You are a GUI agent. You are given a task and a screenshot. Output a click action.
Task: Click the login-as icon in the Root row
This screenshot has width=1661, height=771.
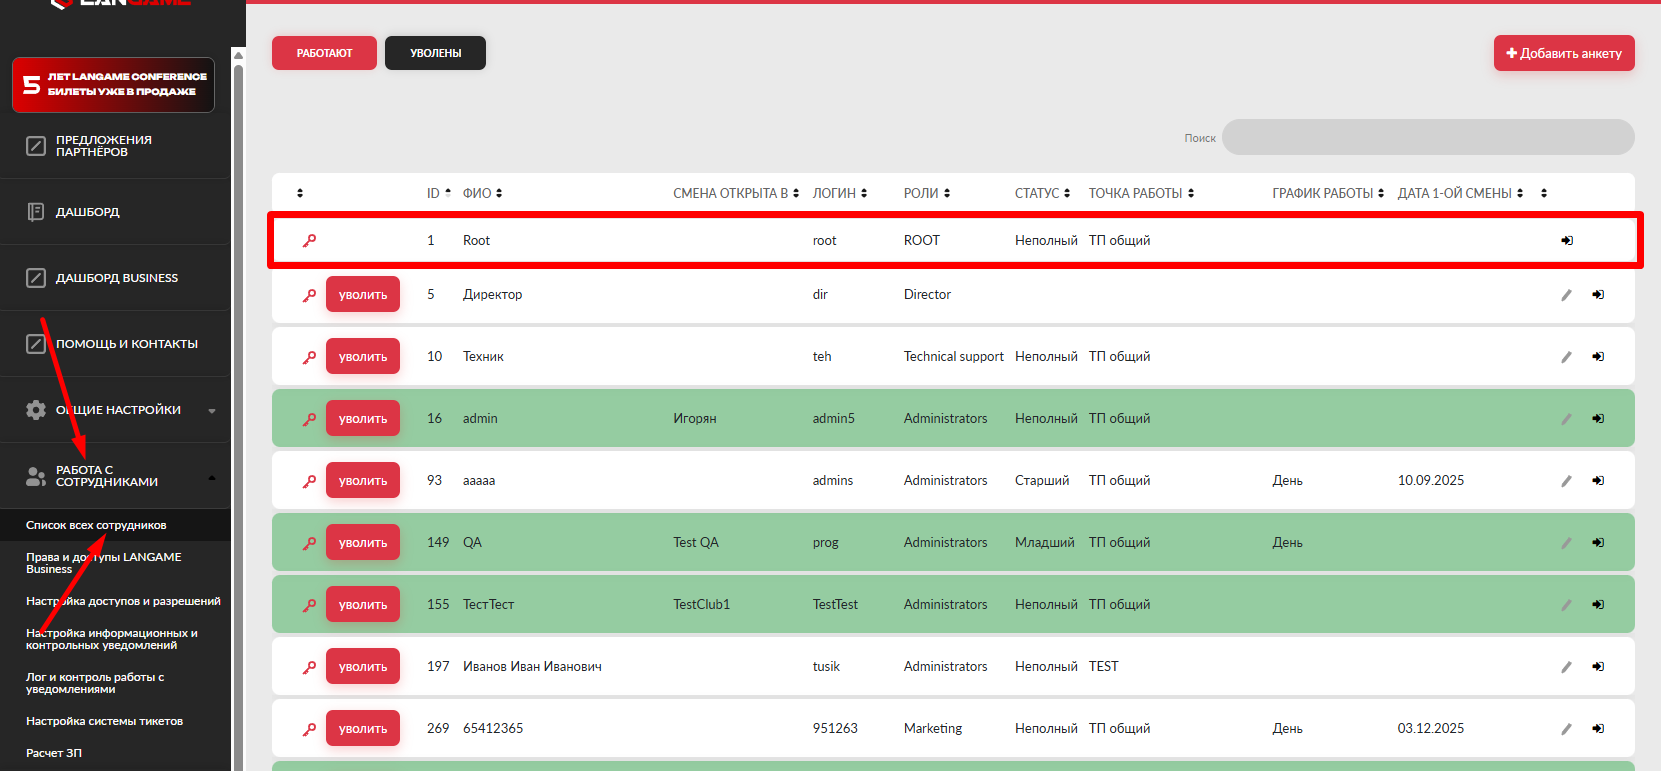(x=1567, y=241)
